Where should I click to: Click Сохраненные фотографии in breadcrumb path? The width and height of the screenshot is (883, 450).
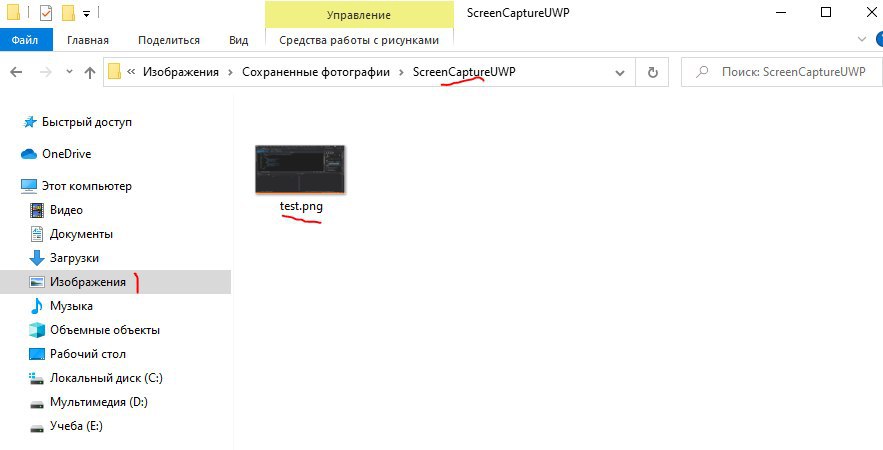[316, 72]
